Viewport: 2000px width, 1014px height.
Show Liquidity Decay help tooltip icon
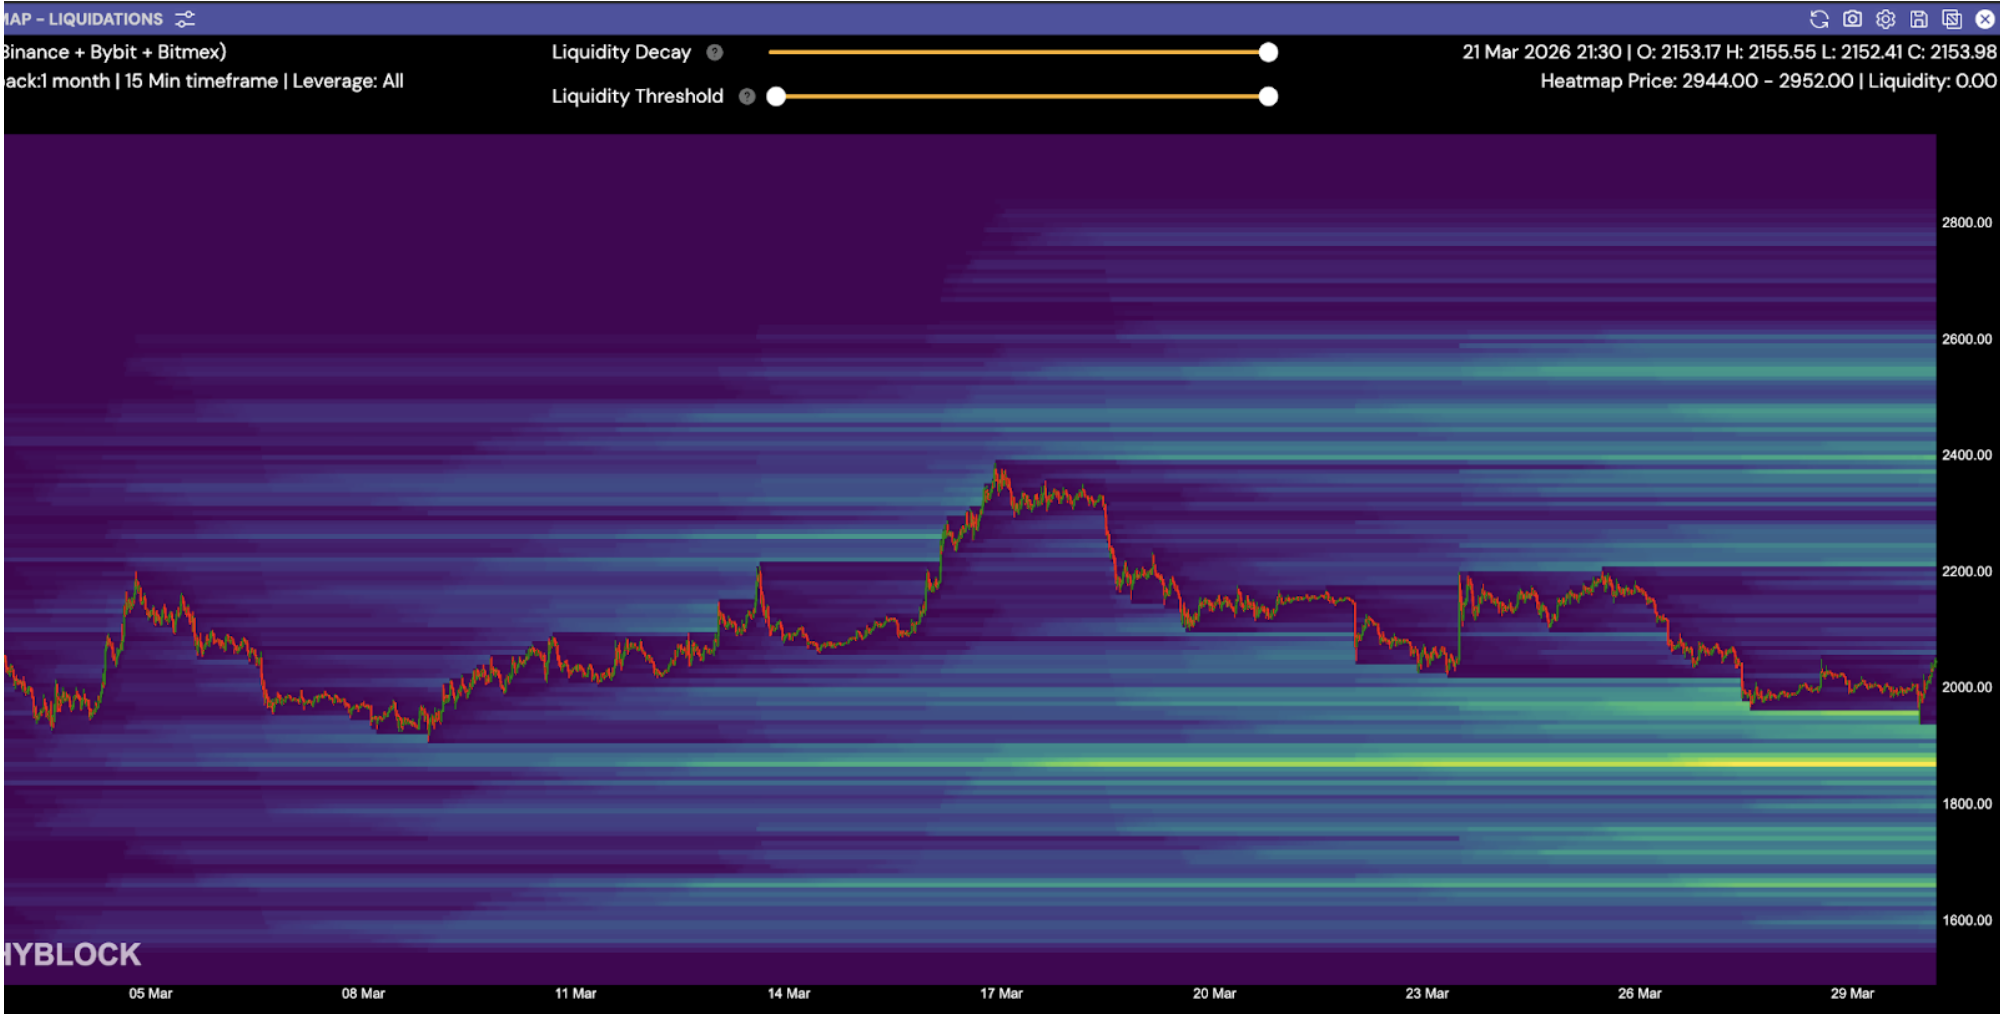[714, 52]
